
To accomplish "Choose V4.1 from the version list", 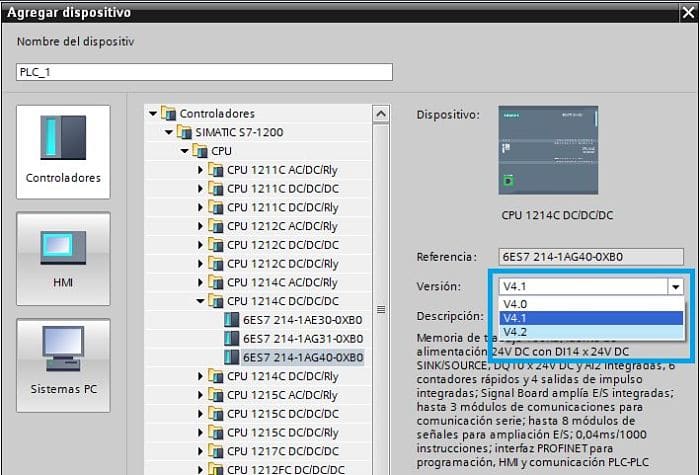I will 591,318.
